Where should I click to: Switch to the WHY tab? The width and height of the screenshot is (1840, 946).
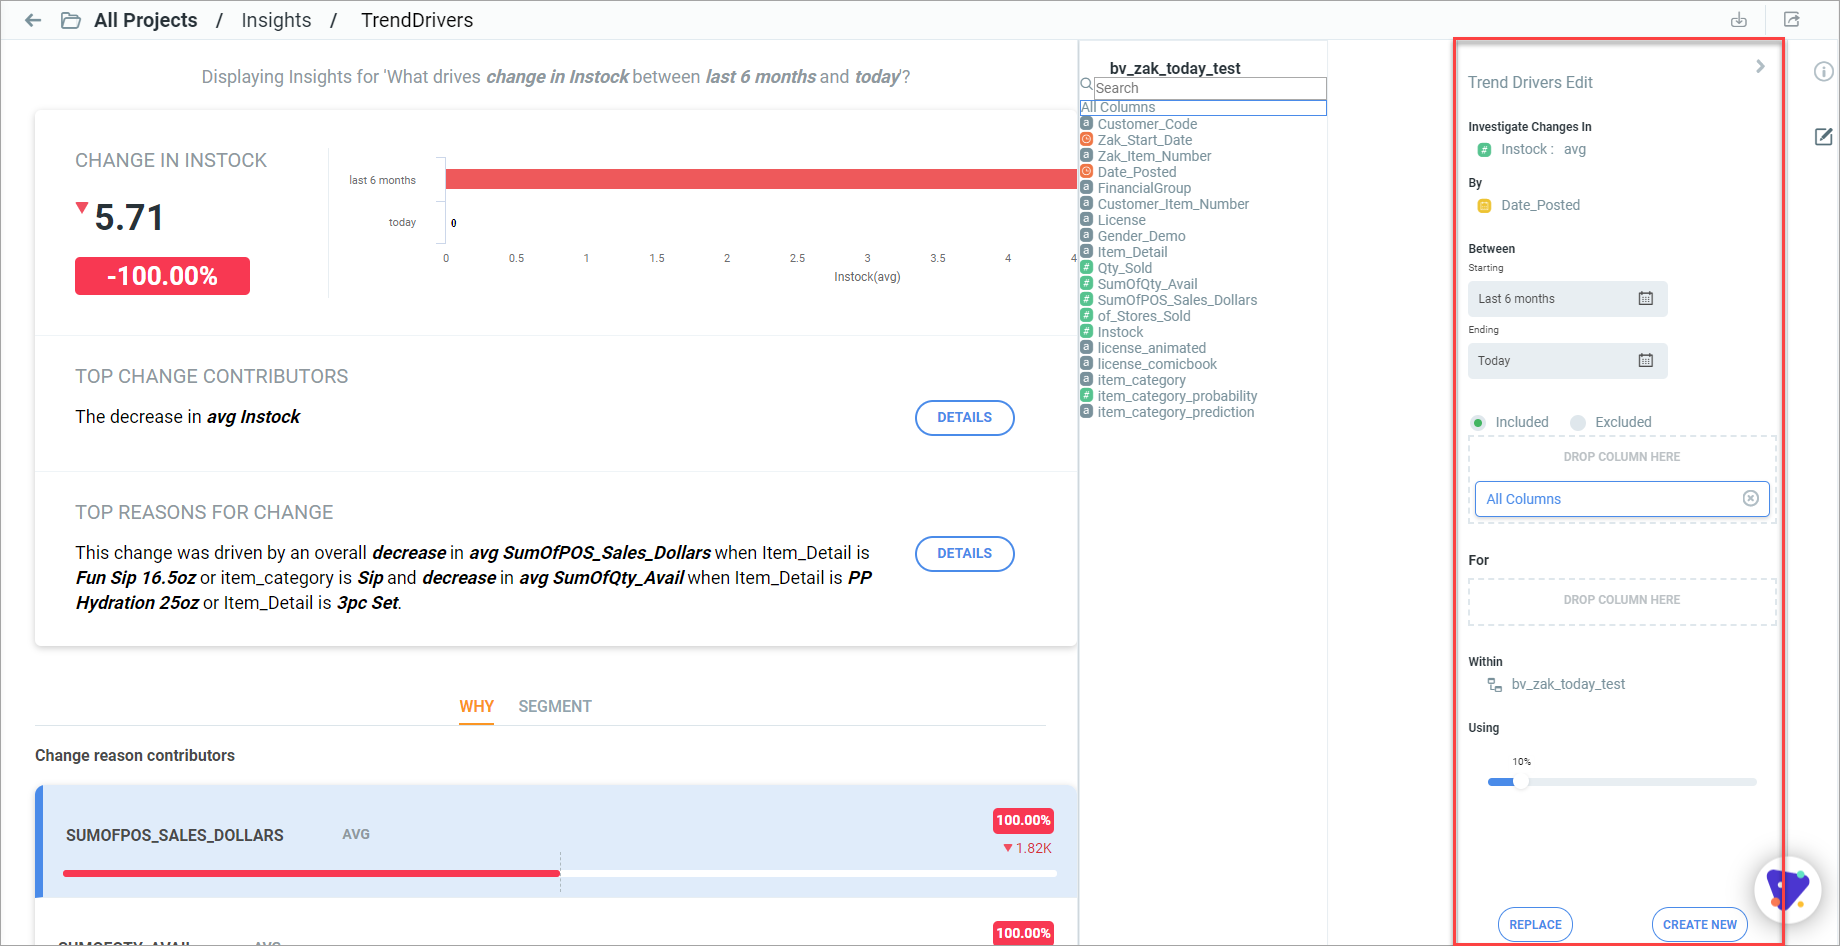476,706
